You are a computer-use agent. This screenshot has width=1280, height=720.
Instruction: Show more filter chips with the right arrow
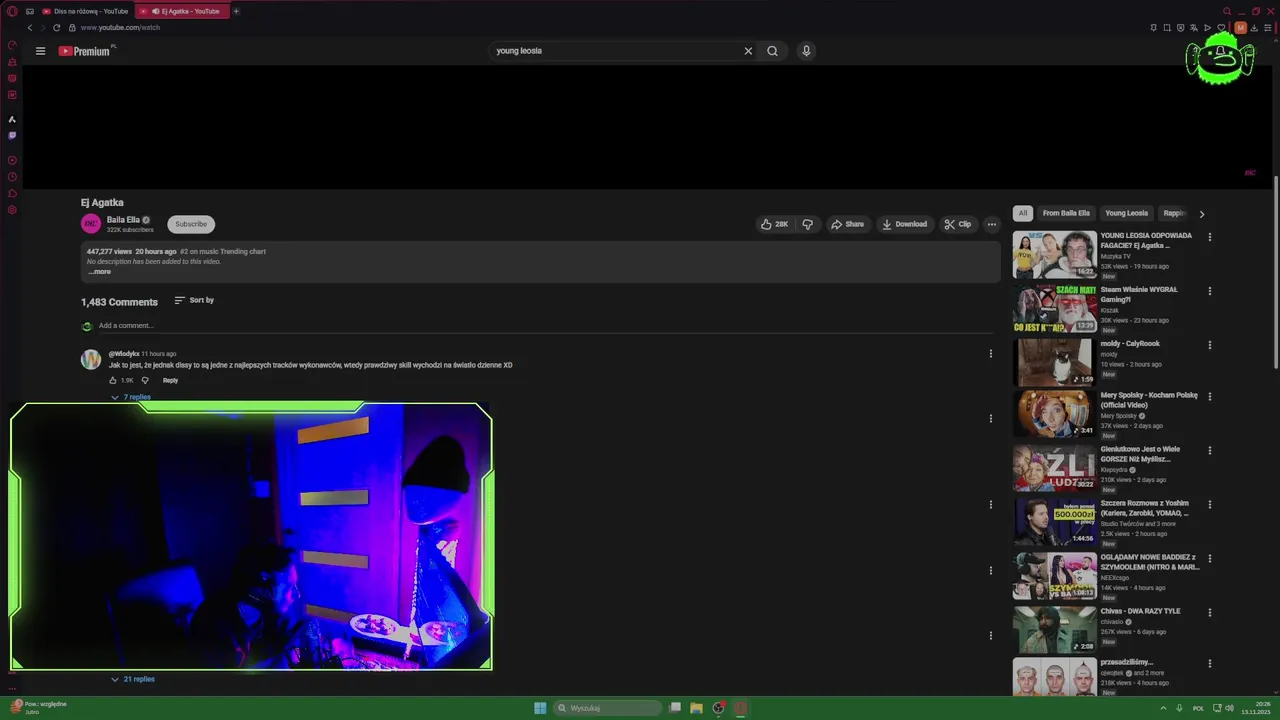1202,214
